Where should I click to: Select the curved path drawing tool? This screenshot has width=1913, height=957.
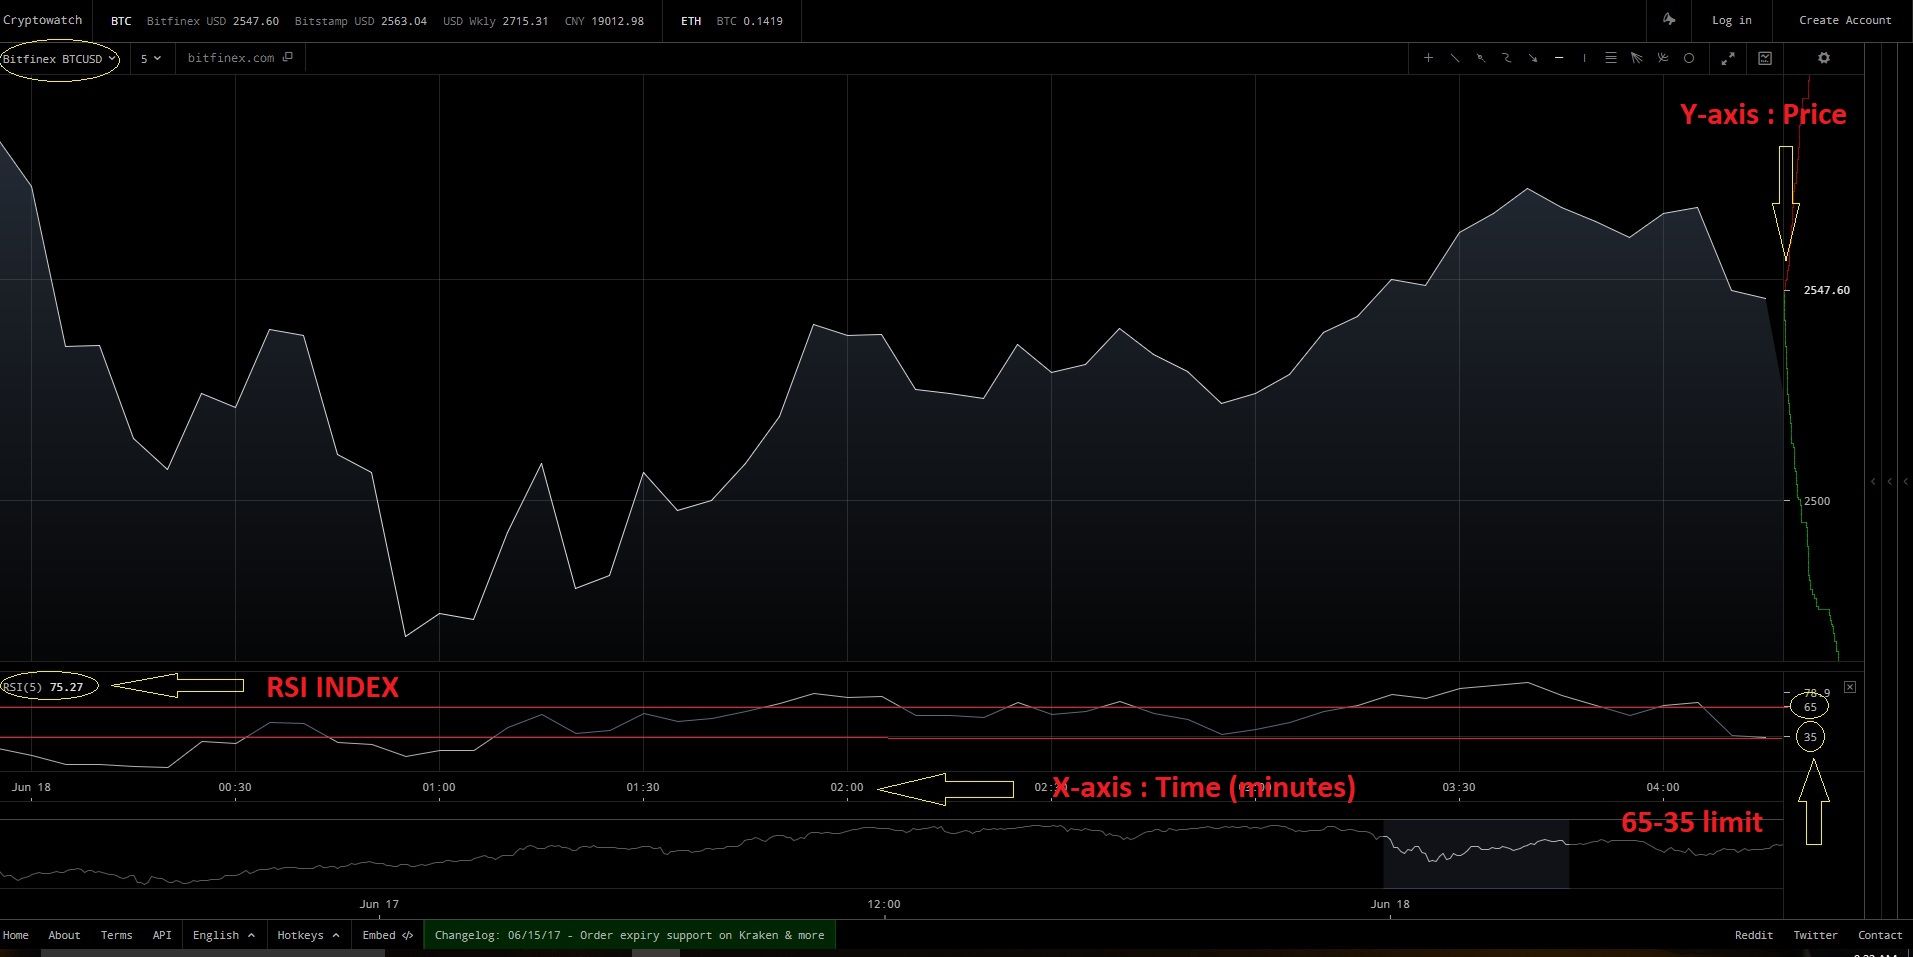point(1507,58)
